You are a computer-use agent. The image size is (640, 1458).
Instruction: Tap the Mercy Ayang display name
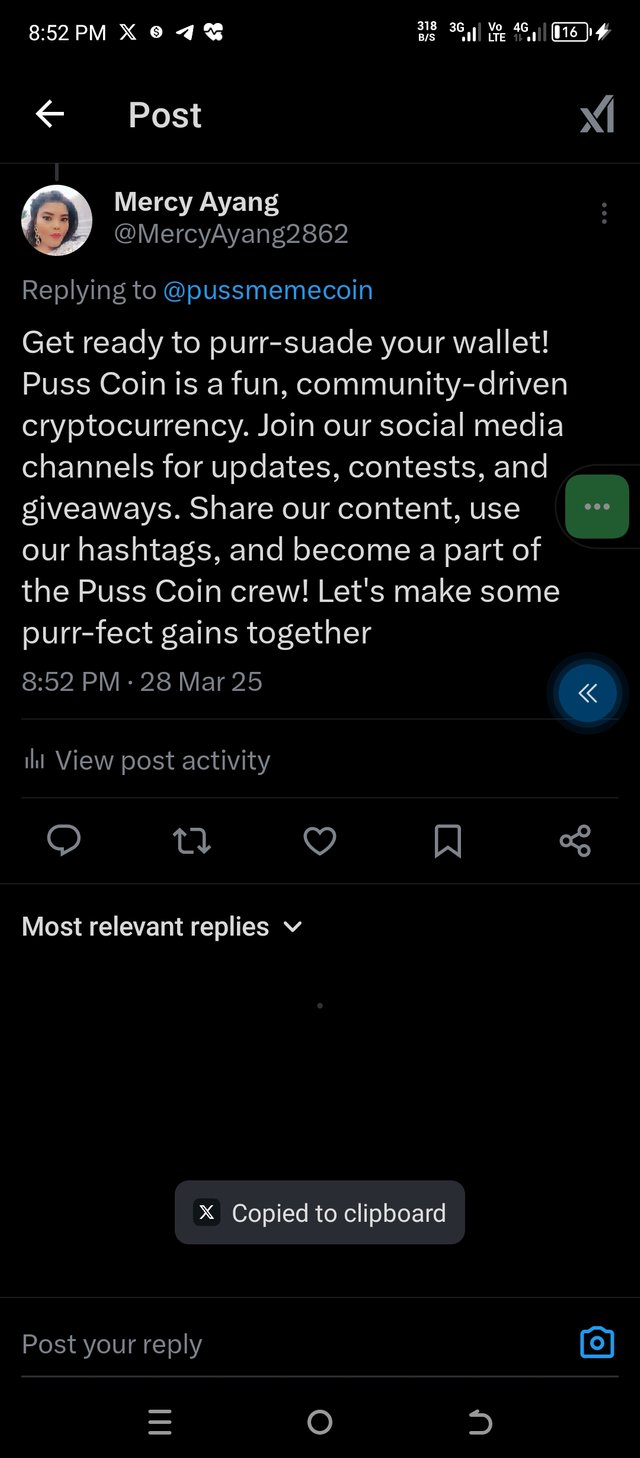click(196, 202)
